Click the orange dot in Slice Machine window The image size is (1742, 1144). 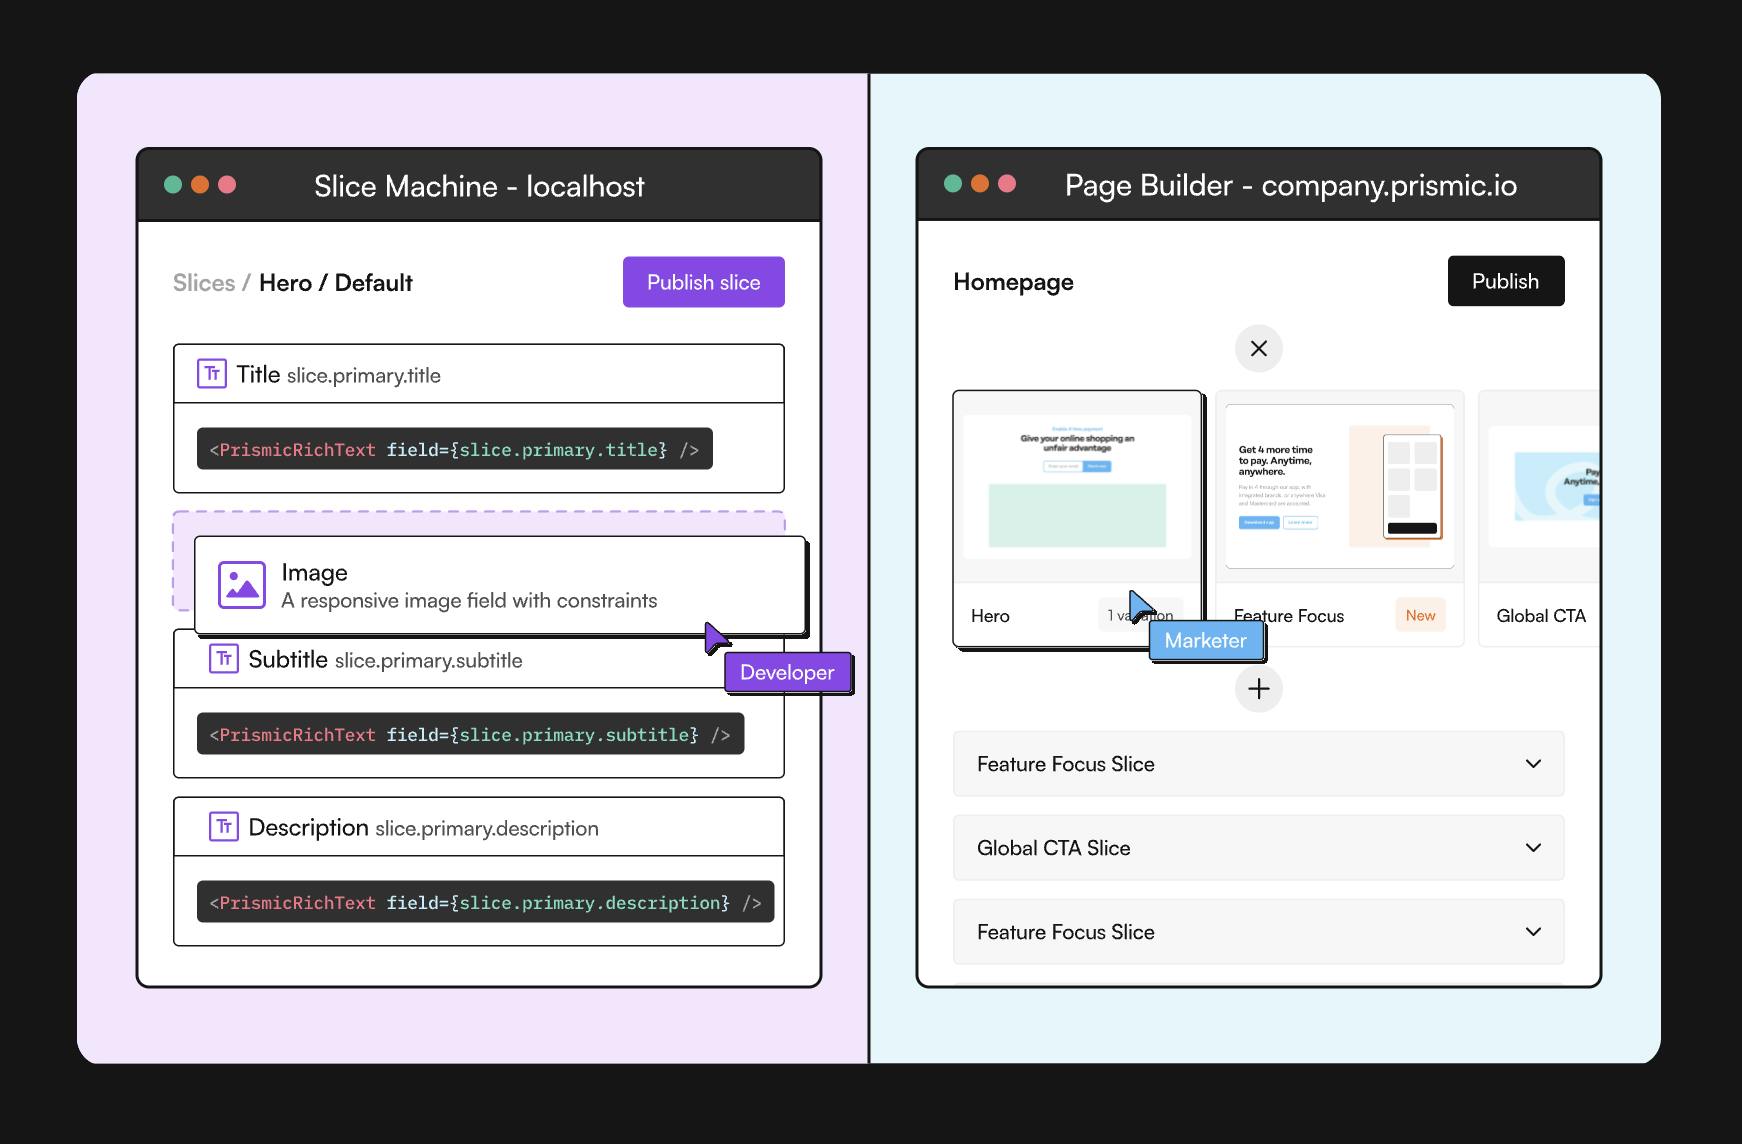pyautogui.click(x=200, y=185)
